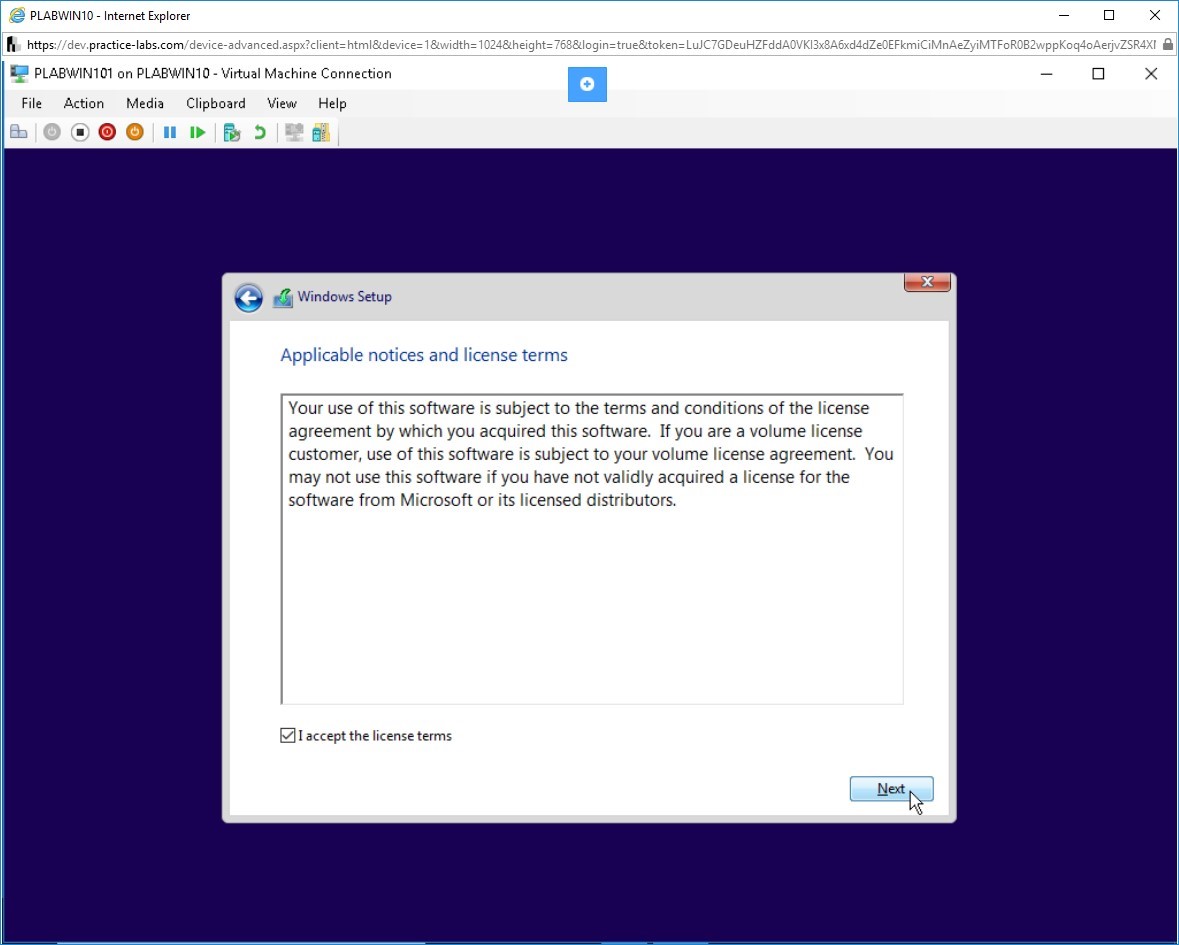Click the last toolbar icon after Enhanced Session
1179x945 pixels.
click(321, 133)
